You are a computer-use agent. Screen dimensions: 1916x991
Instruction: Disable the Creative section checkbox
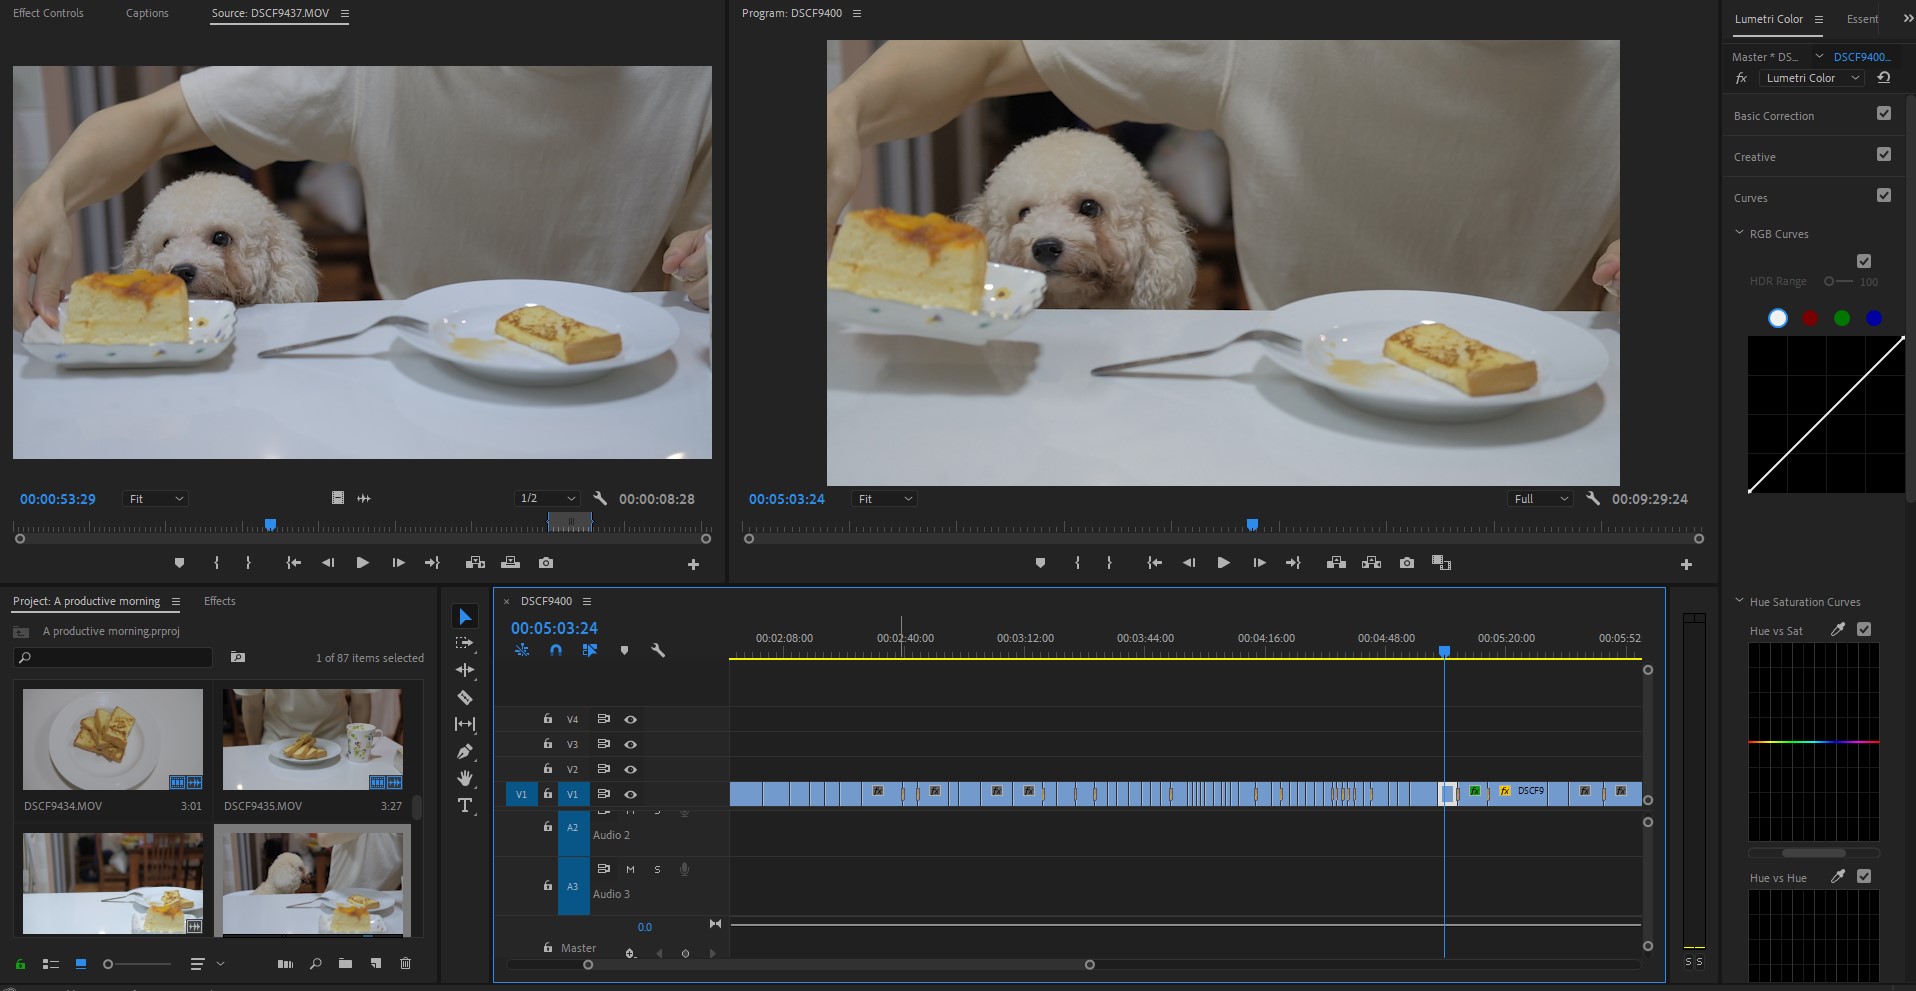click(x=1884, y=155)
